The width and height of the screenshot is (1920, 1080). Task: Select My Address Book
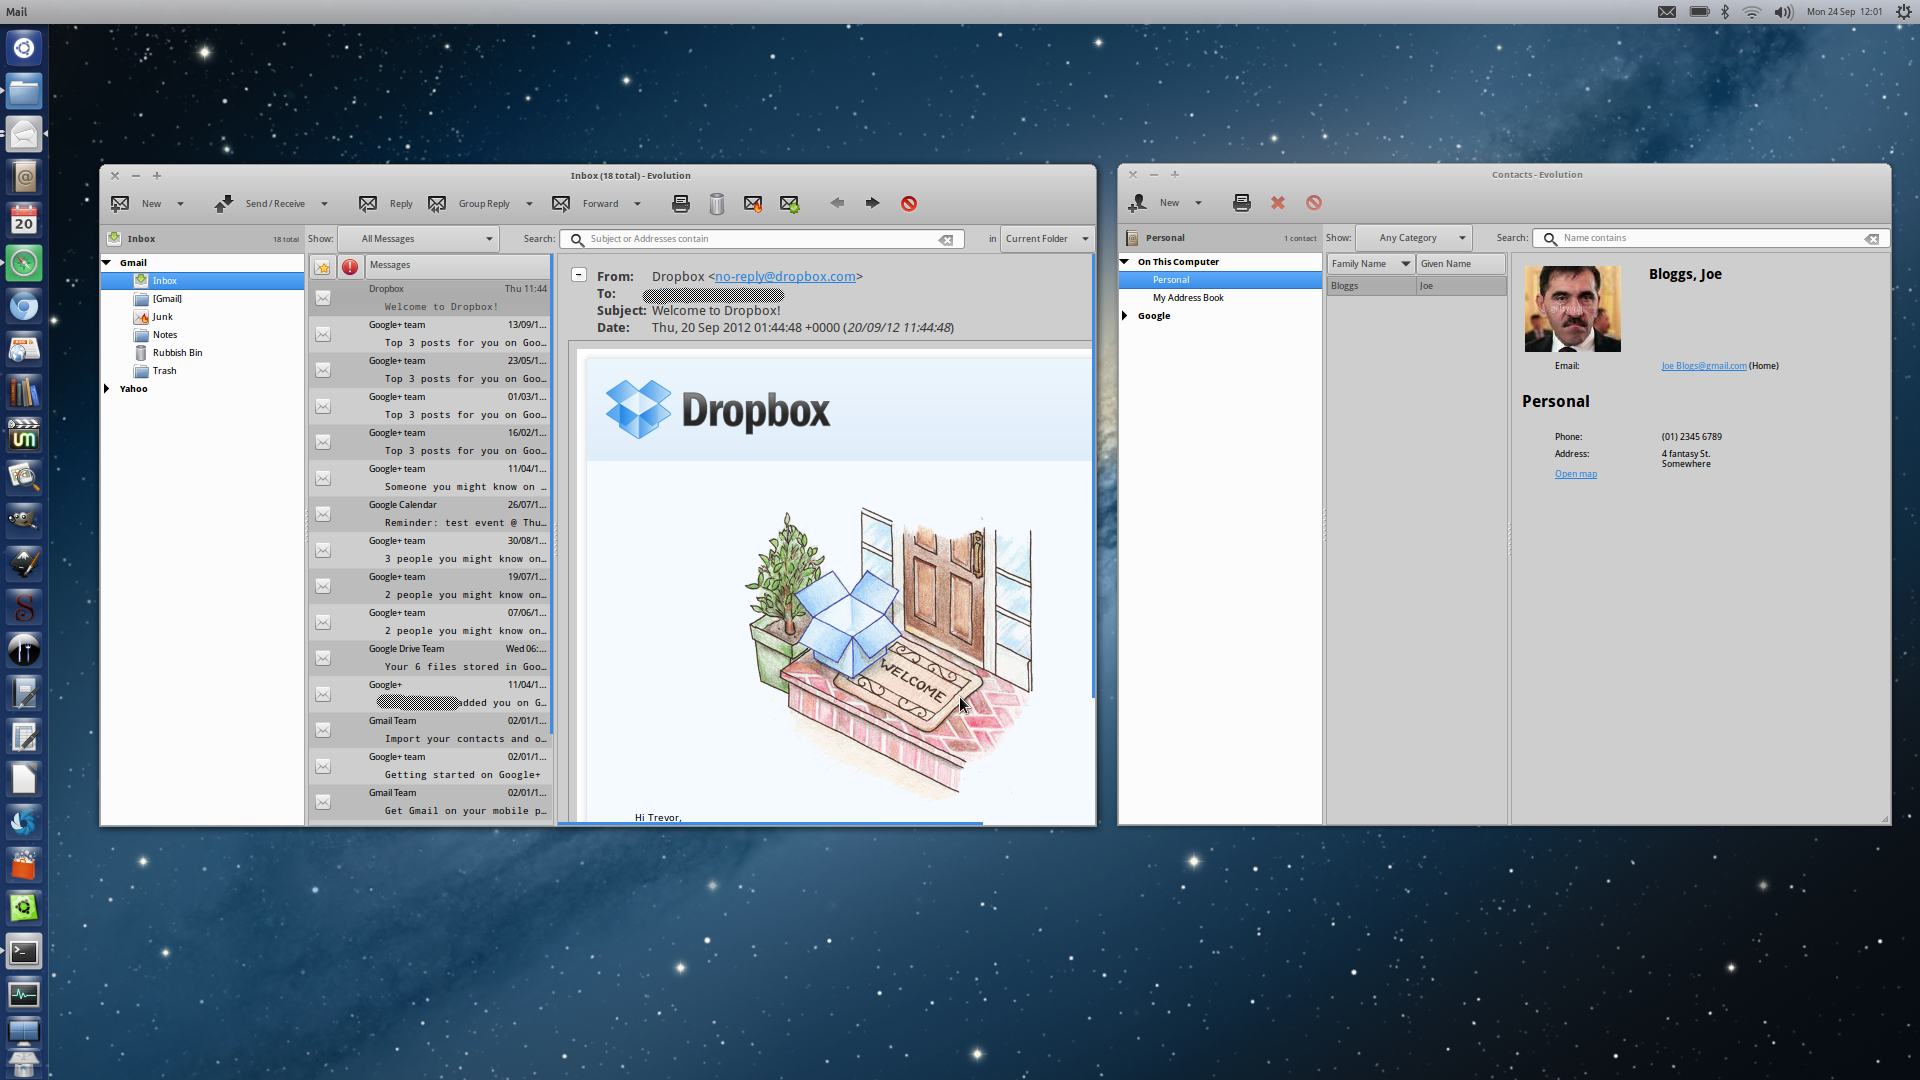tap(1188, 298)
